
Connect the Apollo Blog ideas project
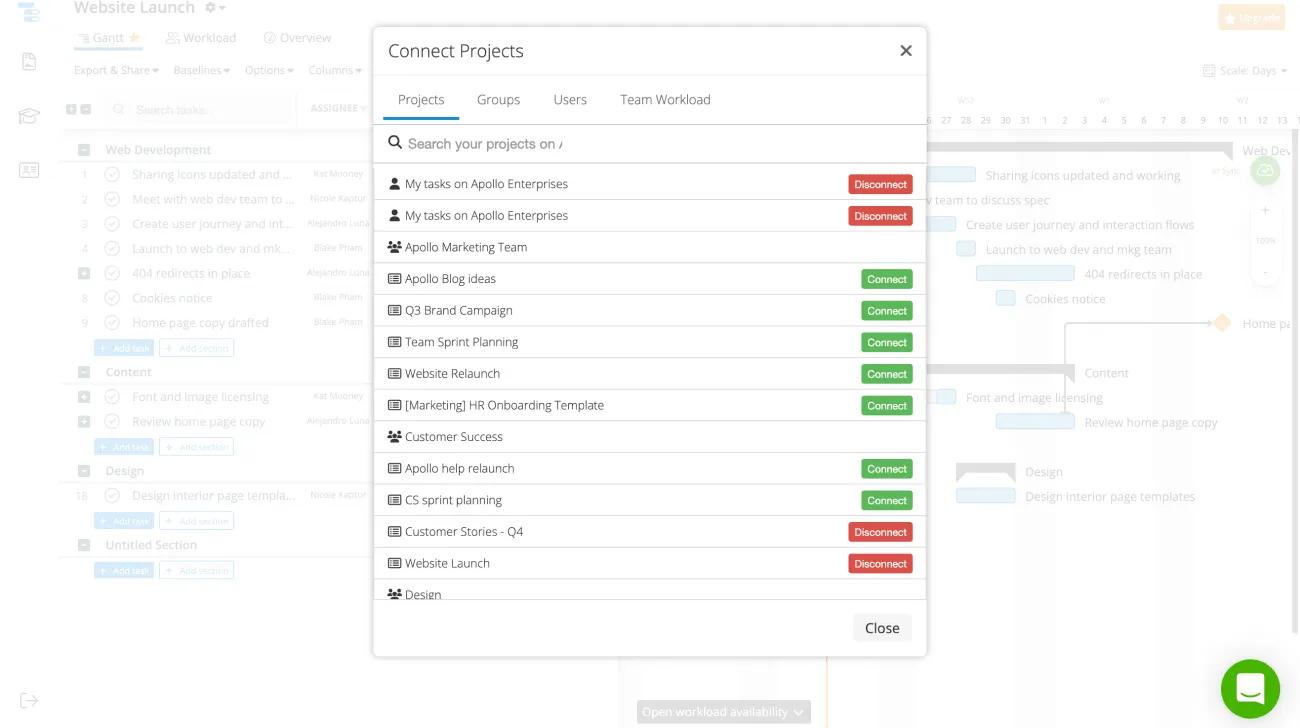[886, 279]
